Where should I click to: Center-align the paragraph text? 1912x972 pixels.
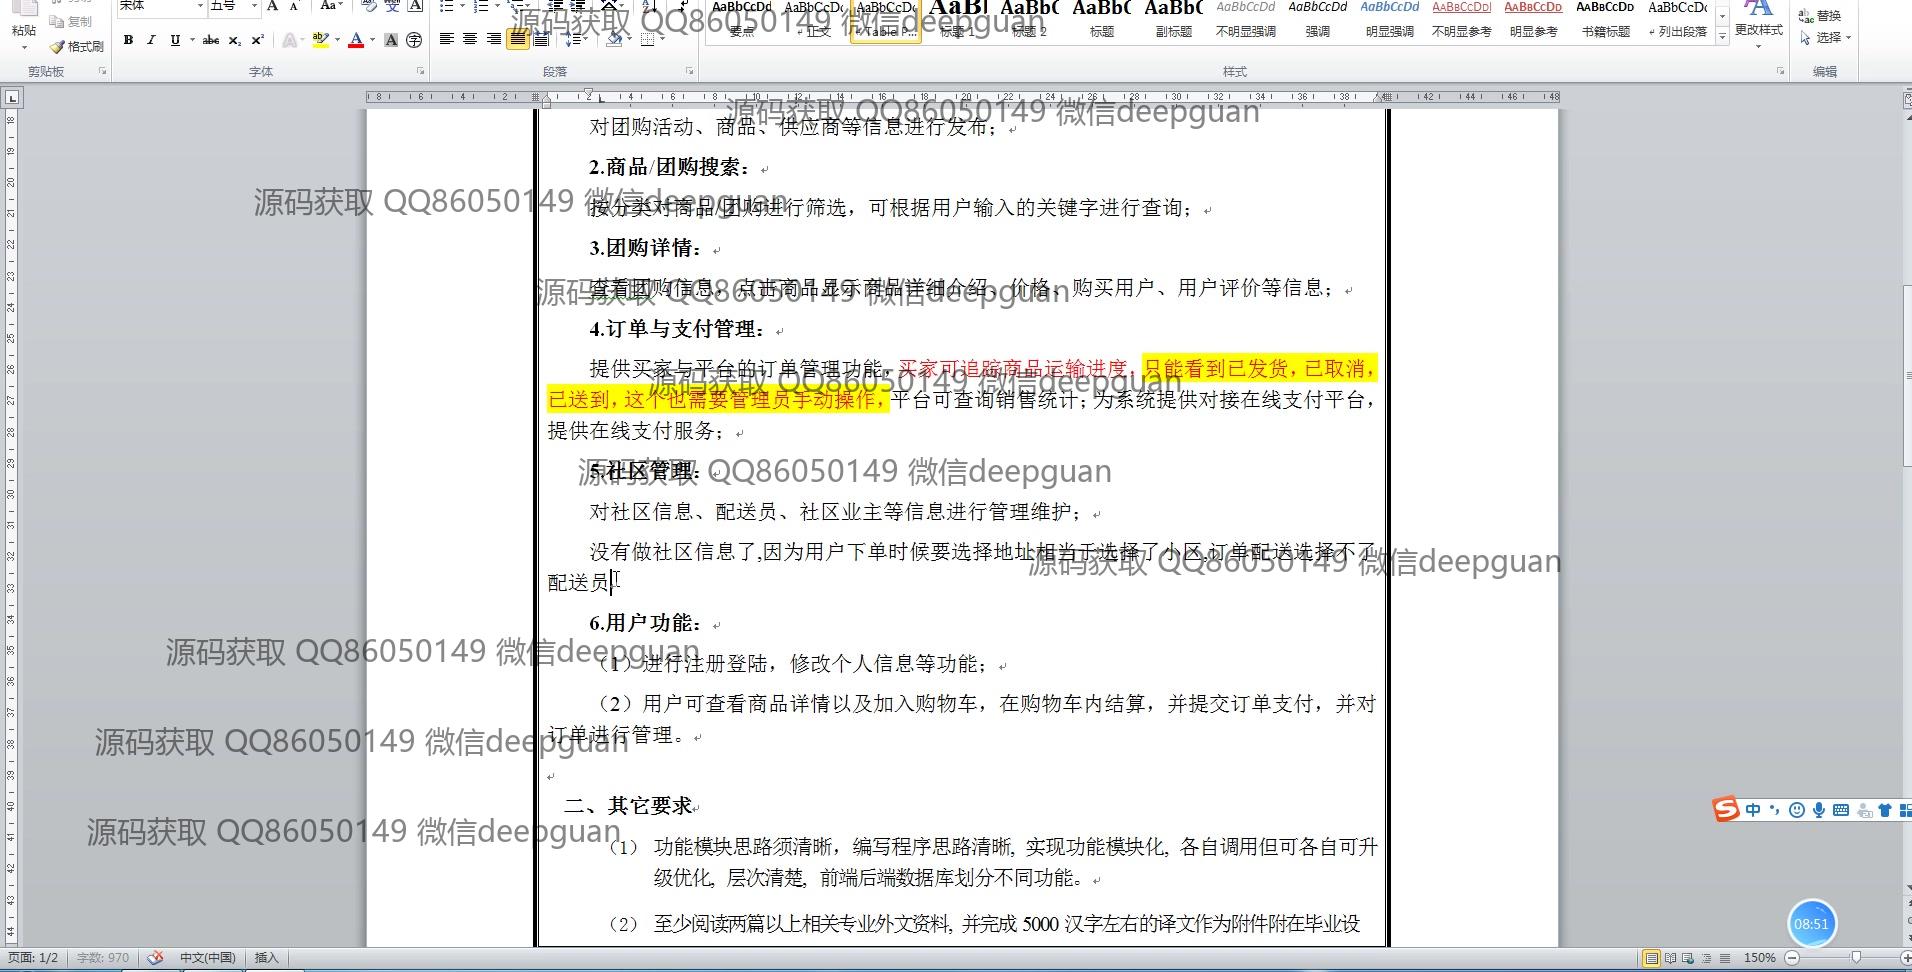470,40
